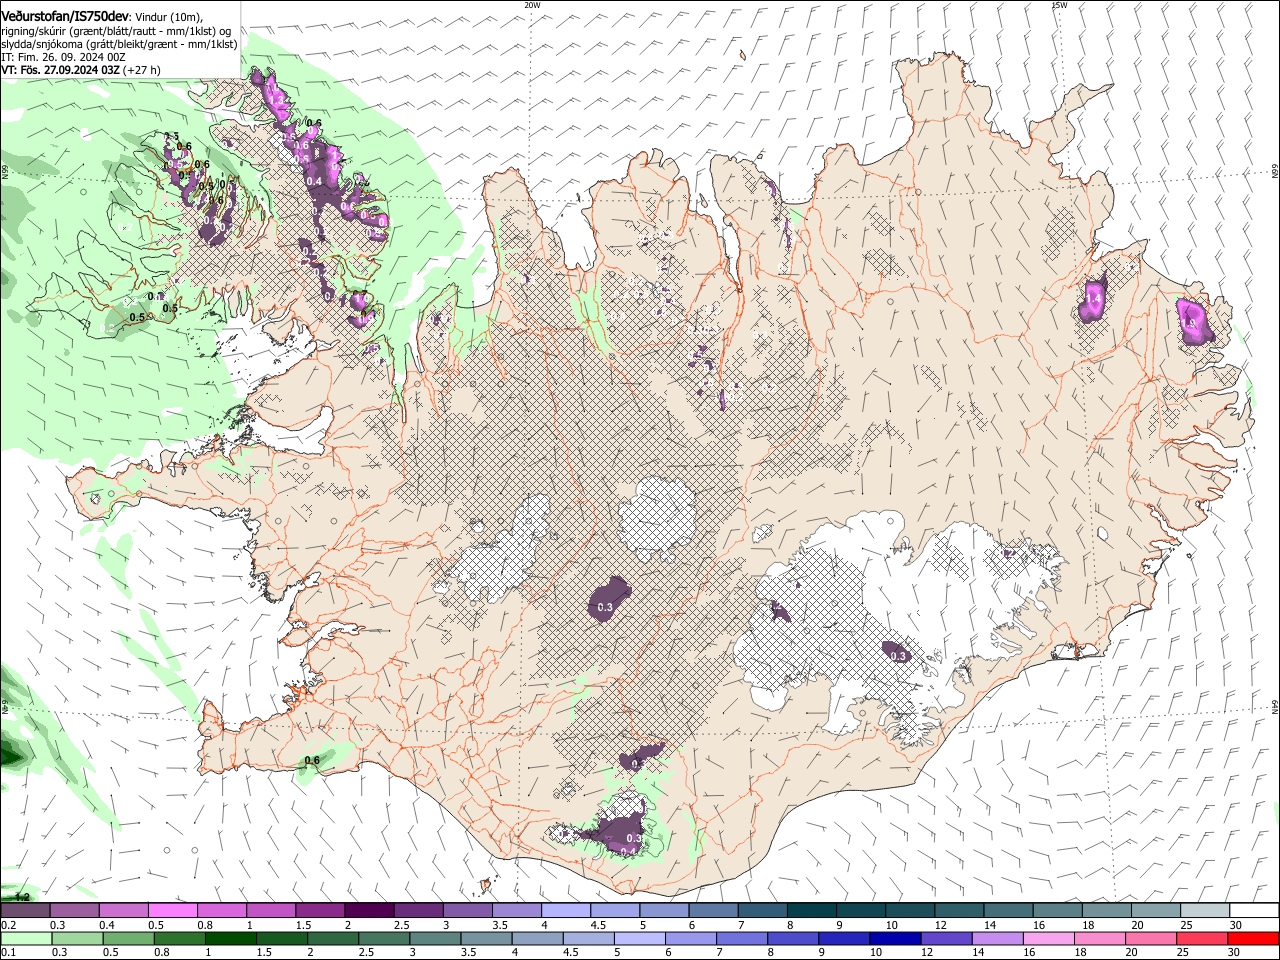Pick the bright pink swatch in the top legend row
1280x960 pixels.
coord(173,911)
